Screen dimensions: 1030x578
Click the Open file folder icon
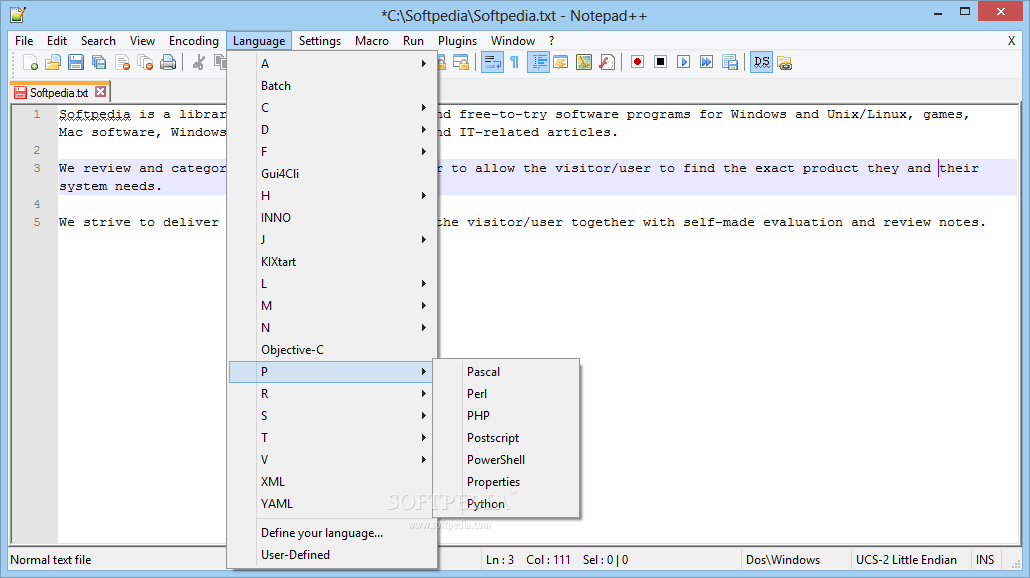tap(53, 62)
